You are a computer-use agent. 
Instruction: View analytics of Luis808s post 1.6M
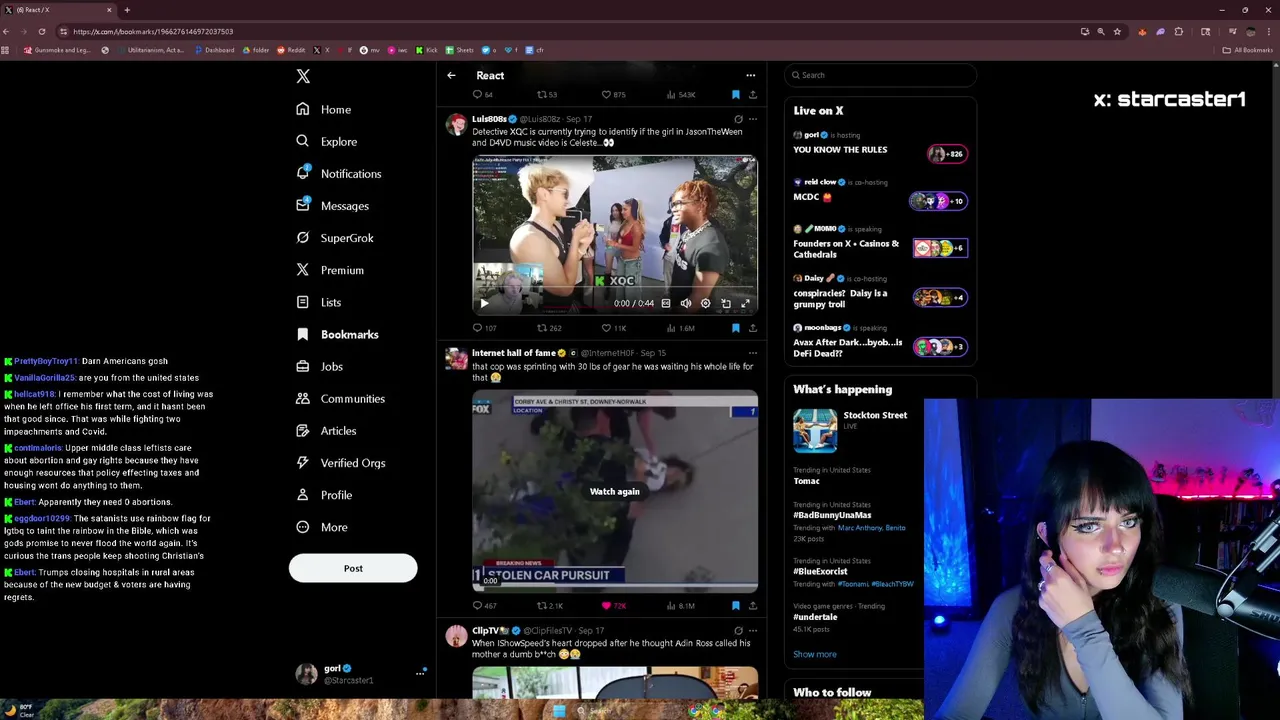coord(679,328)
